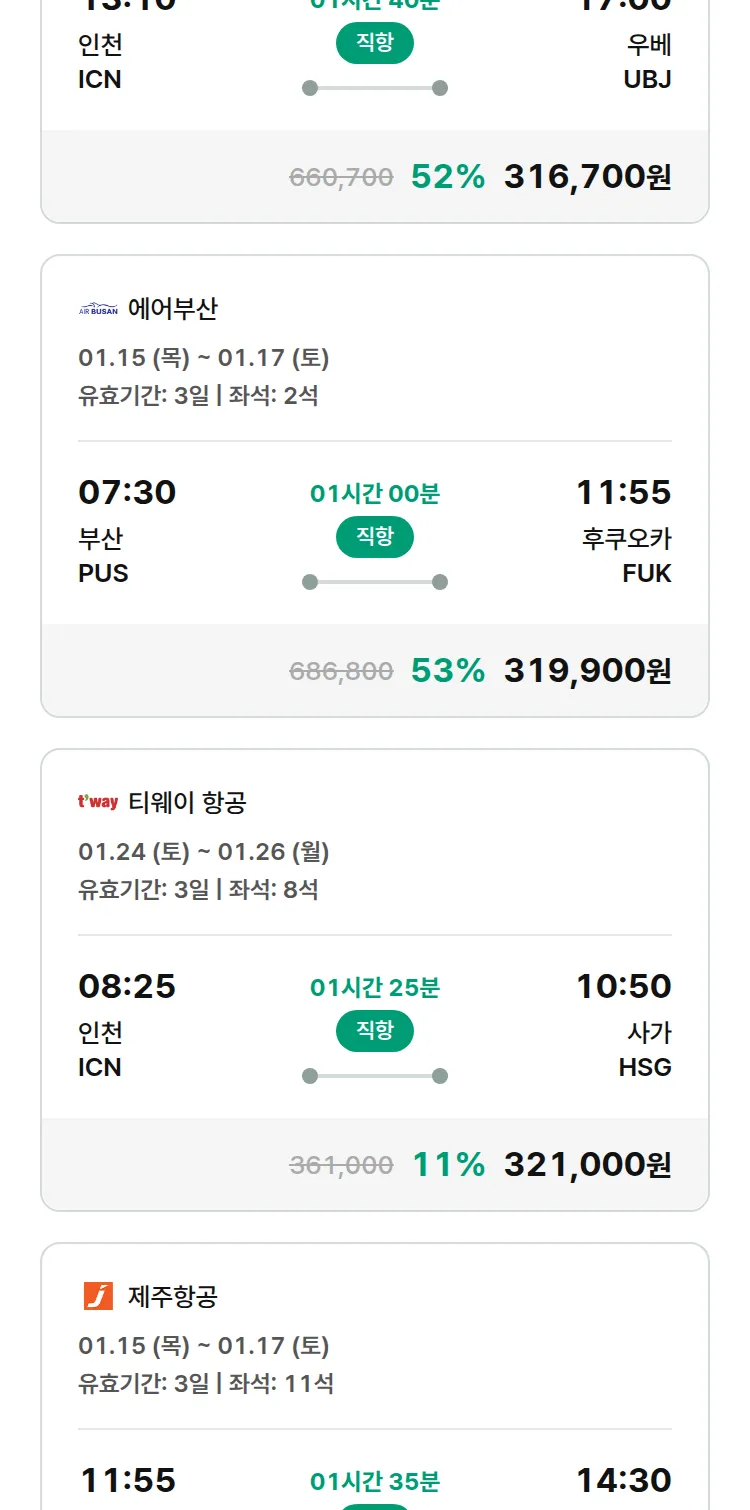The width and height of the screenshot is (750, 1510).
Task: Click the t'way airline logo
Action: point(98,802)
